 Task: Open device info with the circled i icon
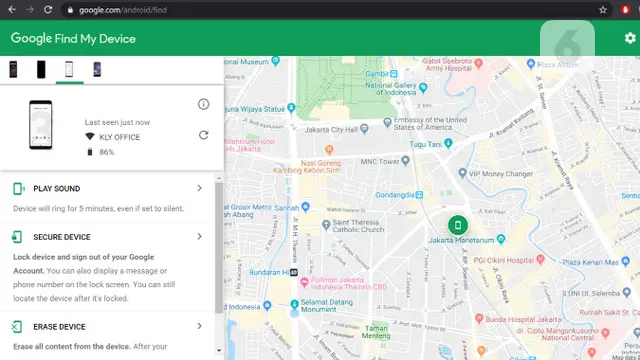[x=204, y=104]
